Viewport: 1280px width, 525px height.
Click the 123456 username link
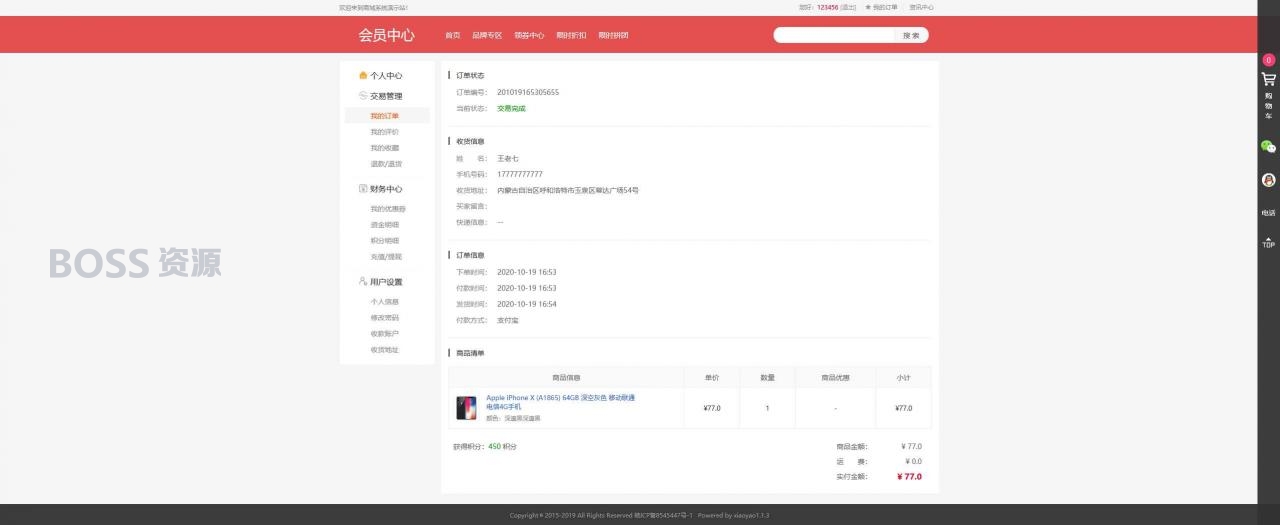tap(827, 7)
